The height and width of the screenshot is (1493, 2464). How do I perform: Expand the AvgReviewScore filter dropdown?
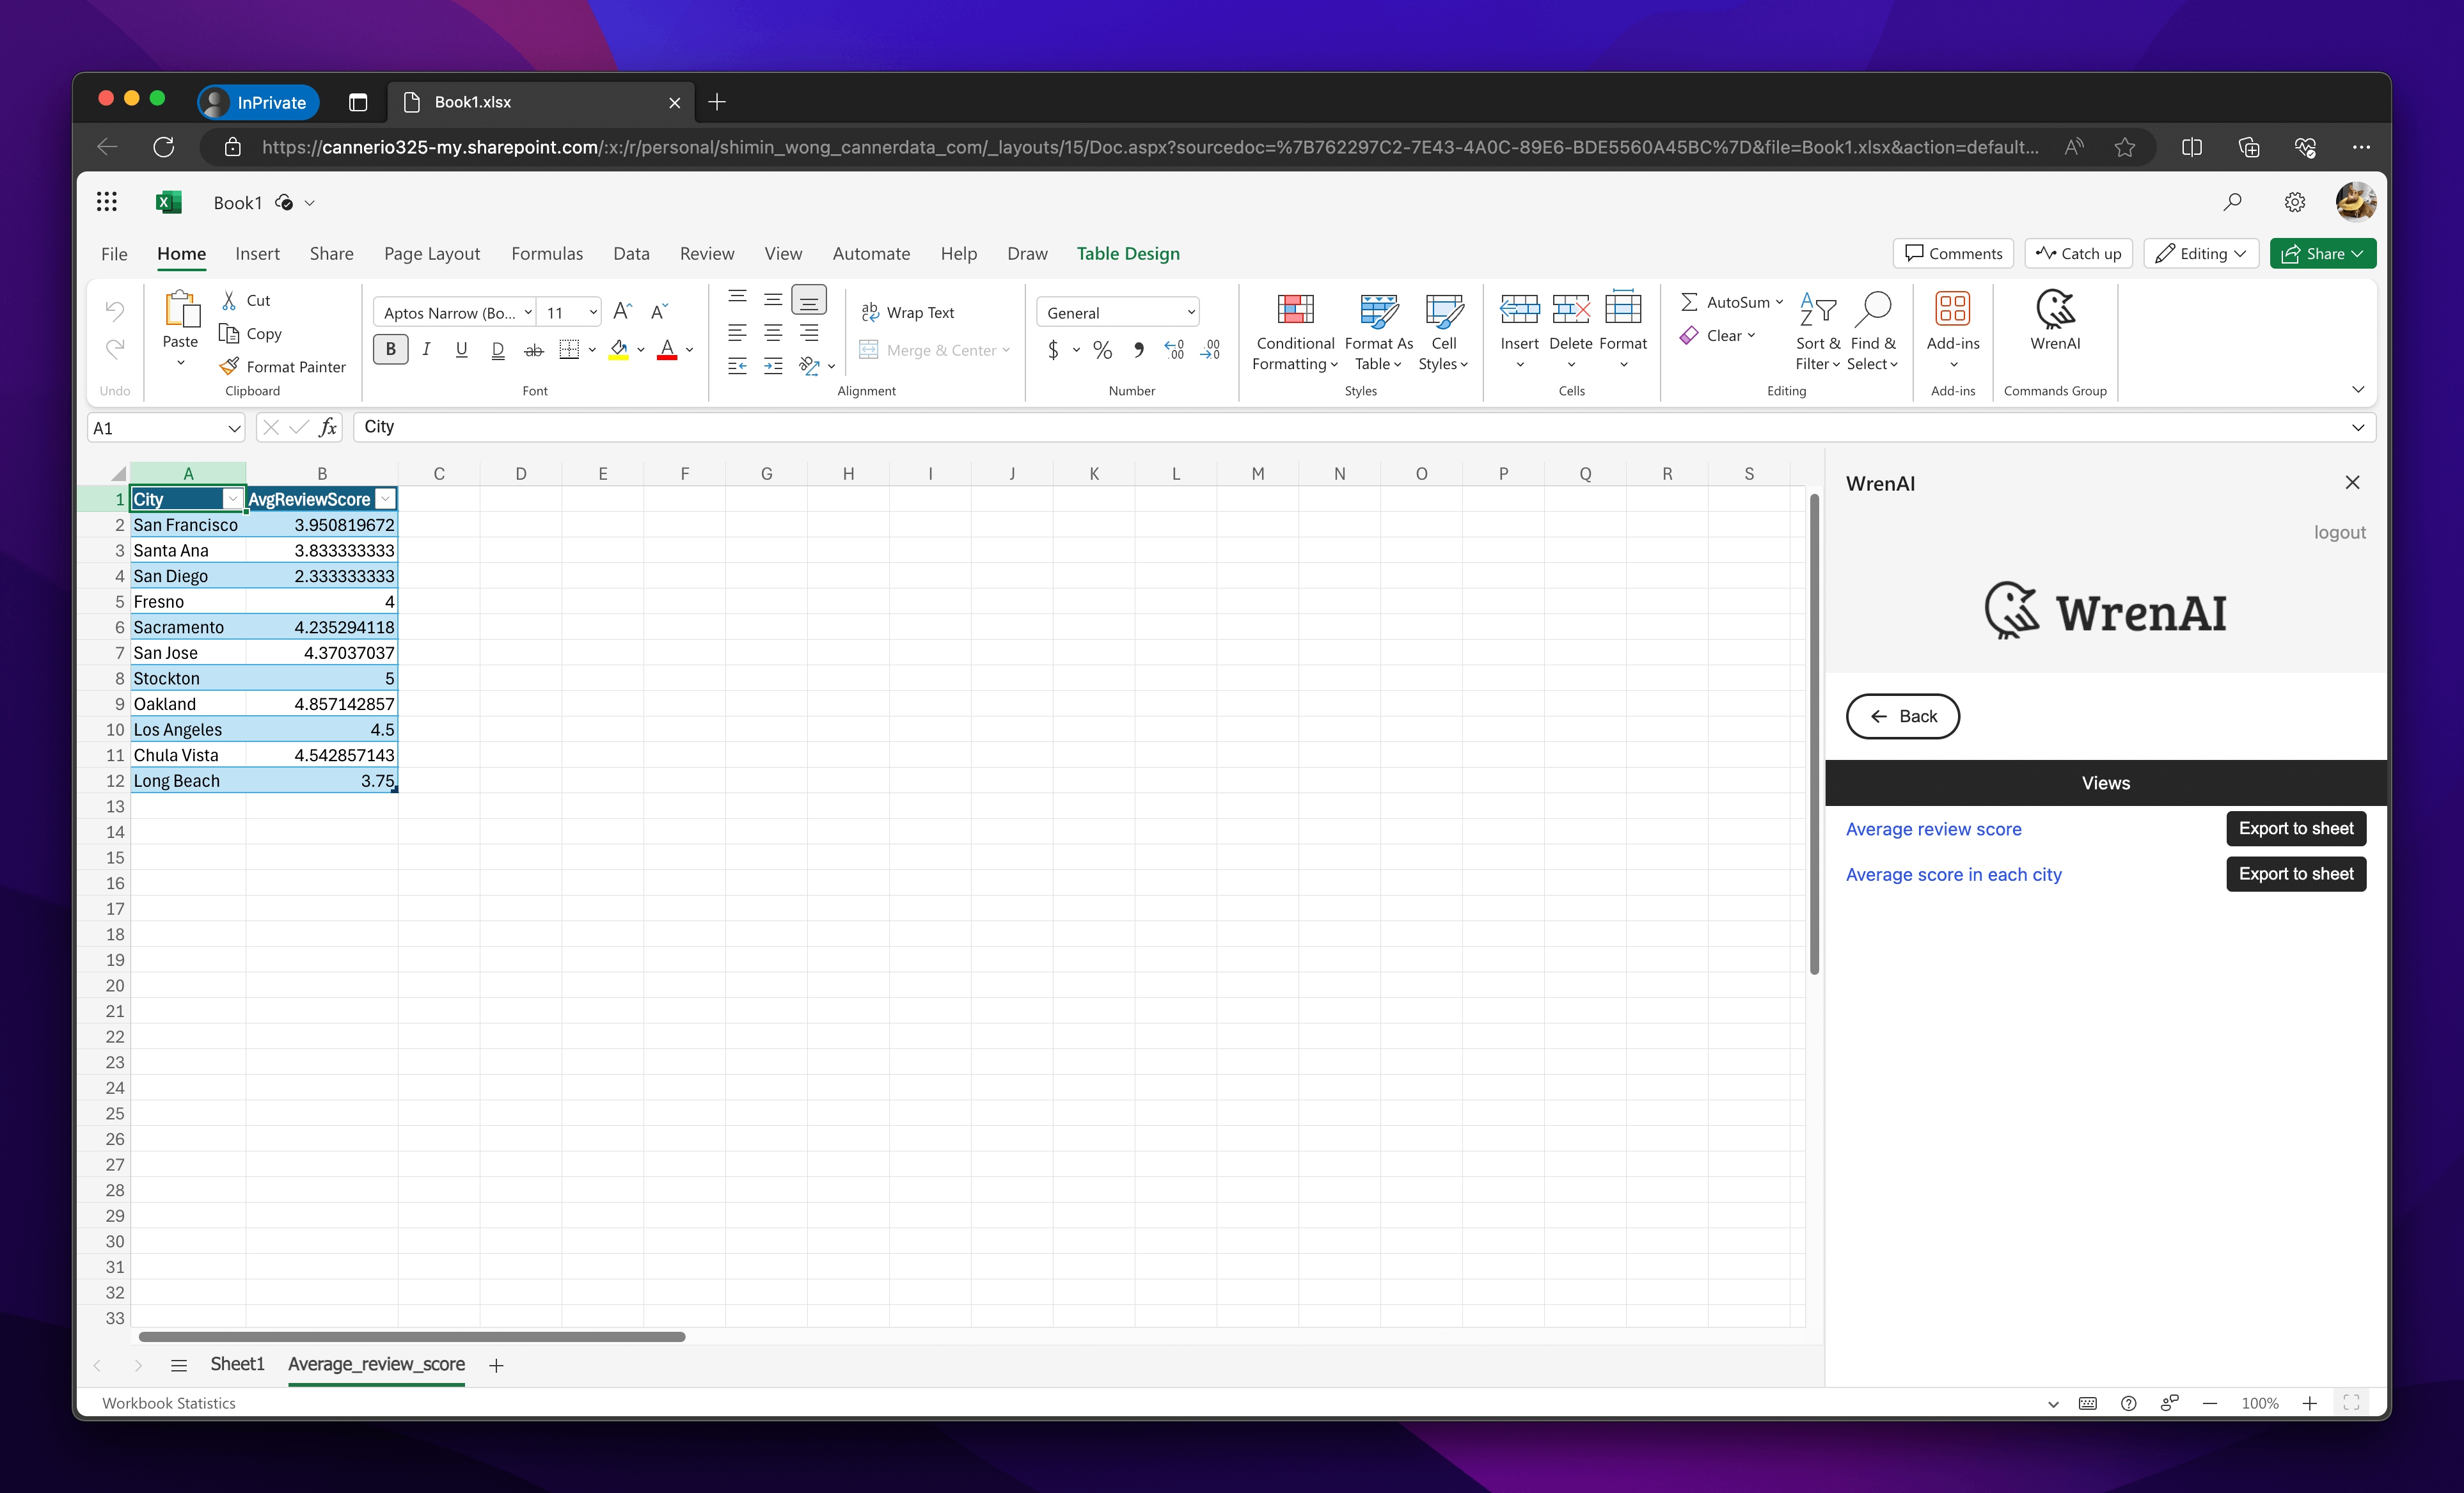click(385, 499)
